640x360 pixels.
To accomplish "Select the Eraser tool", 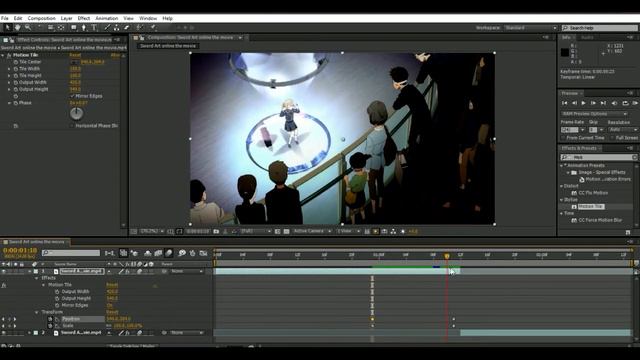I will (x=127, y=28).
